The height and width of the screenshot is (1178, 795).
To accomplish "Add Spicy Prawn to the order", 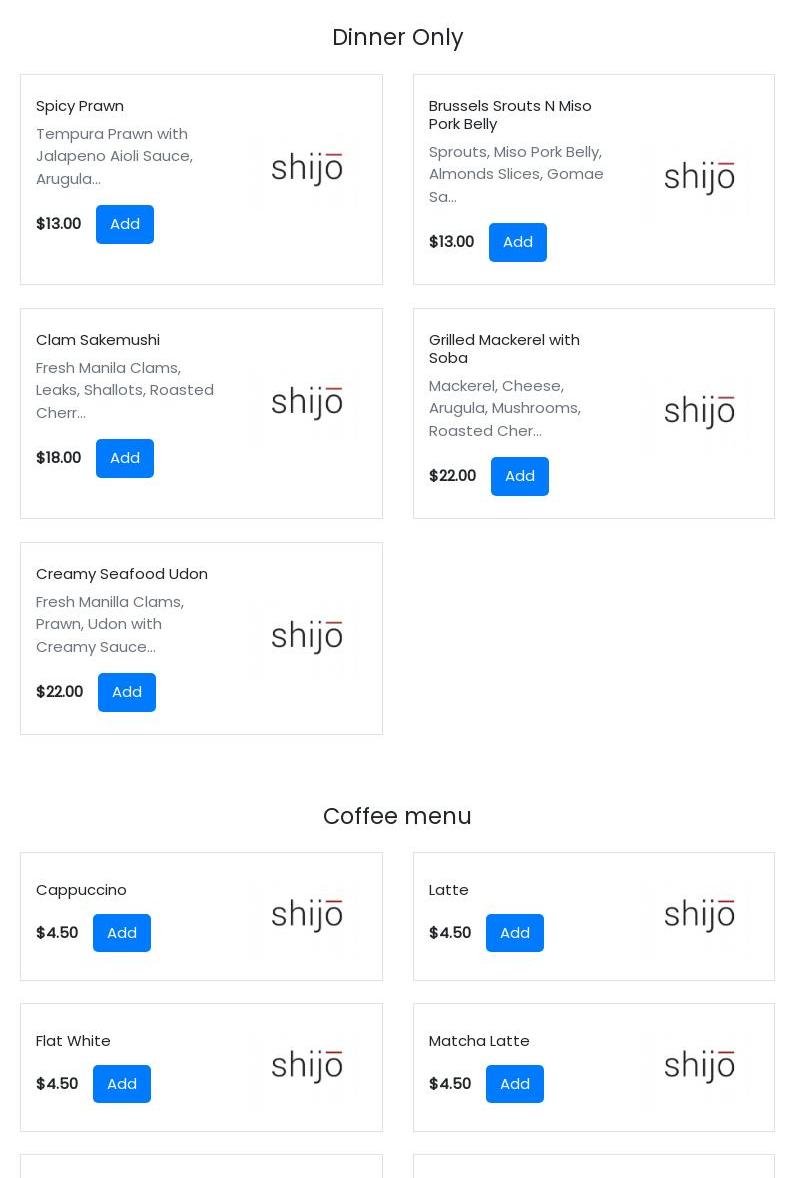I will coord(125,224).
